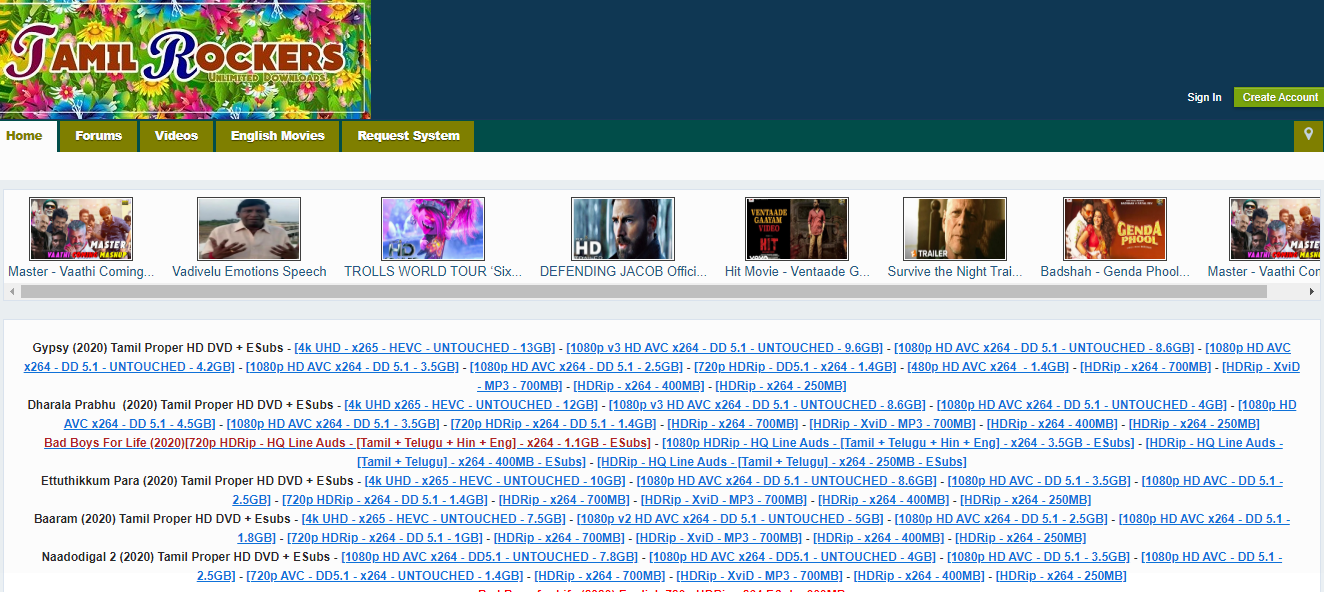
Task: Go to the Videos section
Action: (x=177, y=135)
